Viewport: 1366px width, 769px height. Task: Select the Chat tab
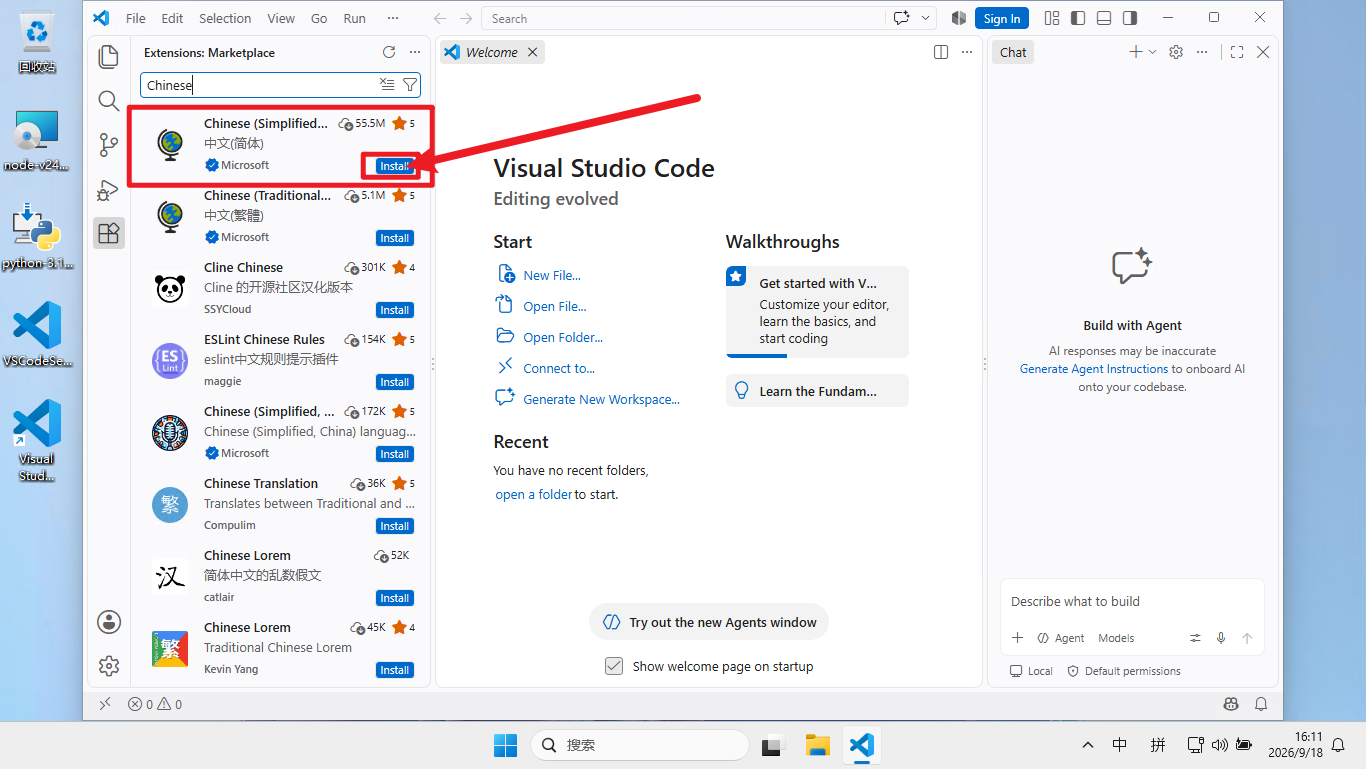click(1013, 52)
